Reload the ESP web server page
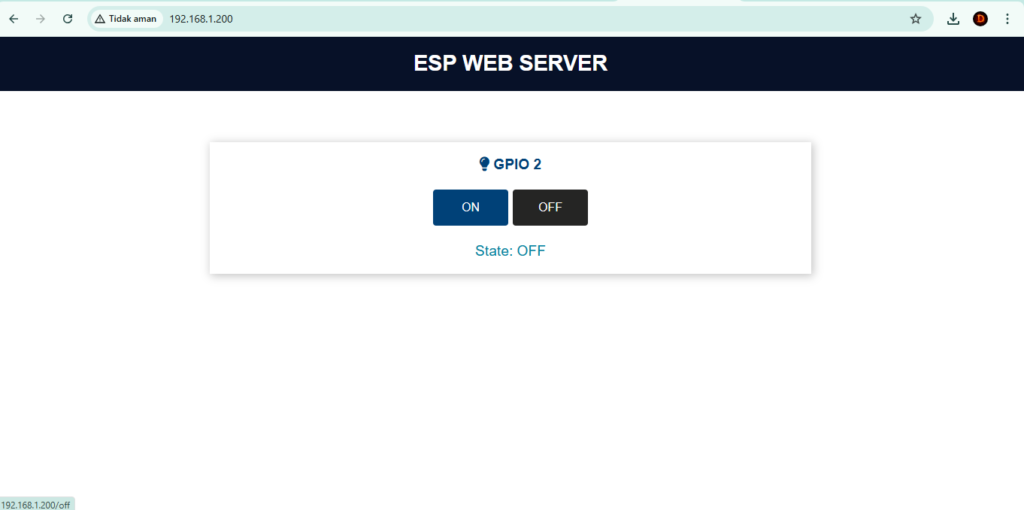This screenshot has height=510, width=1024. [x=68, y=19]
